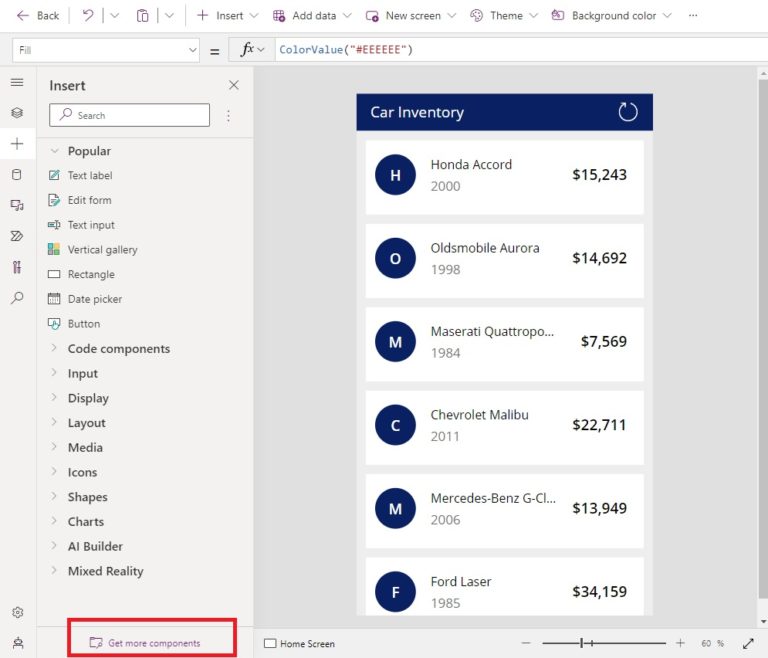Collapse the Popular section
Viewport: 768px width, 658px height.
tap(55, 151)
